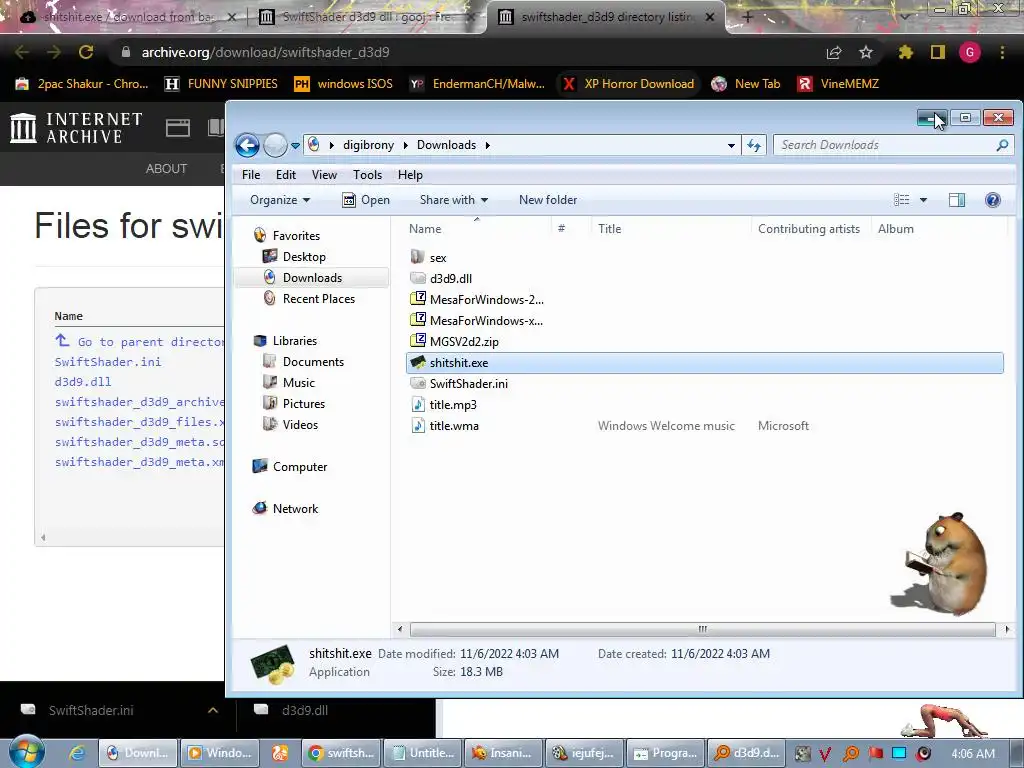Open the more view options arrow
1024x768 pixels.
[x=923, y=200]
